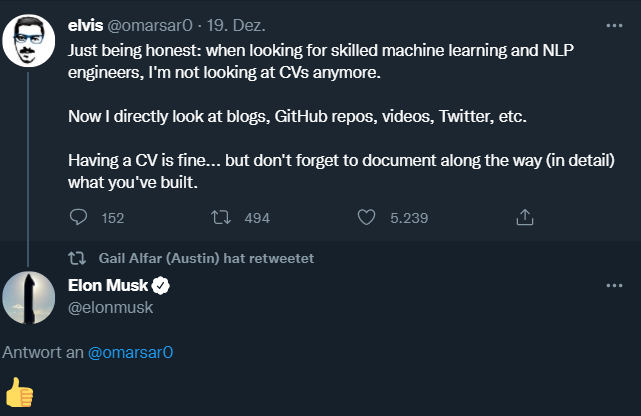Open elvis's profile via display name
This screenshot has height=416, width=641.
[87, 22]
